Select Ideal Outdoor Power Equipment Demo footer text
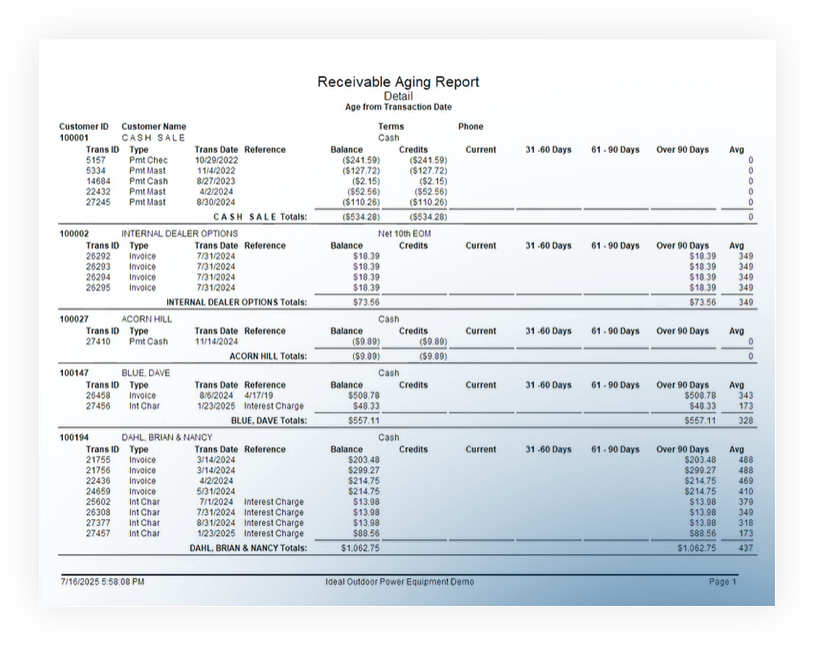814x645 pixels. [400, 582]
